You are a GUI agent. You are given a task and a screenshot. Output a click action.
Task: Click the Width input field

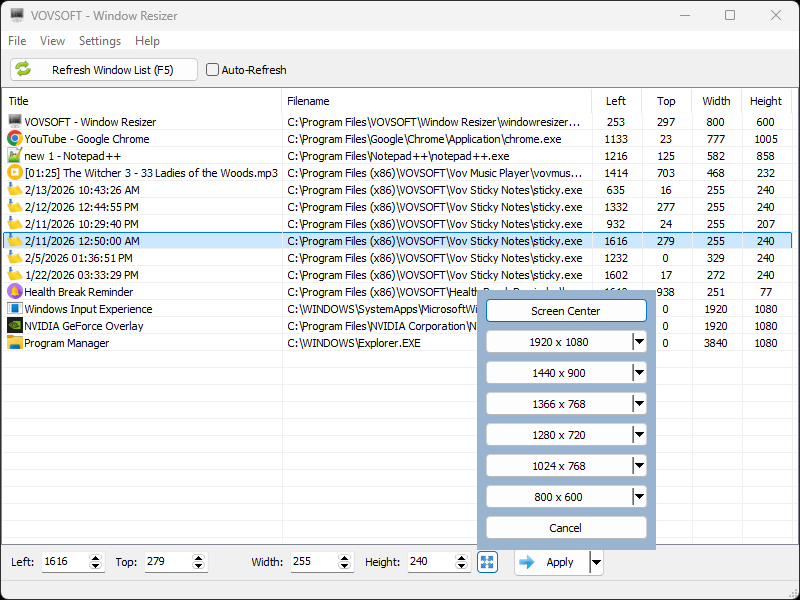(313, 562)
